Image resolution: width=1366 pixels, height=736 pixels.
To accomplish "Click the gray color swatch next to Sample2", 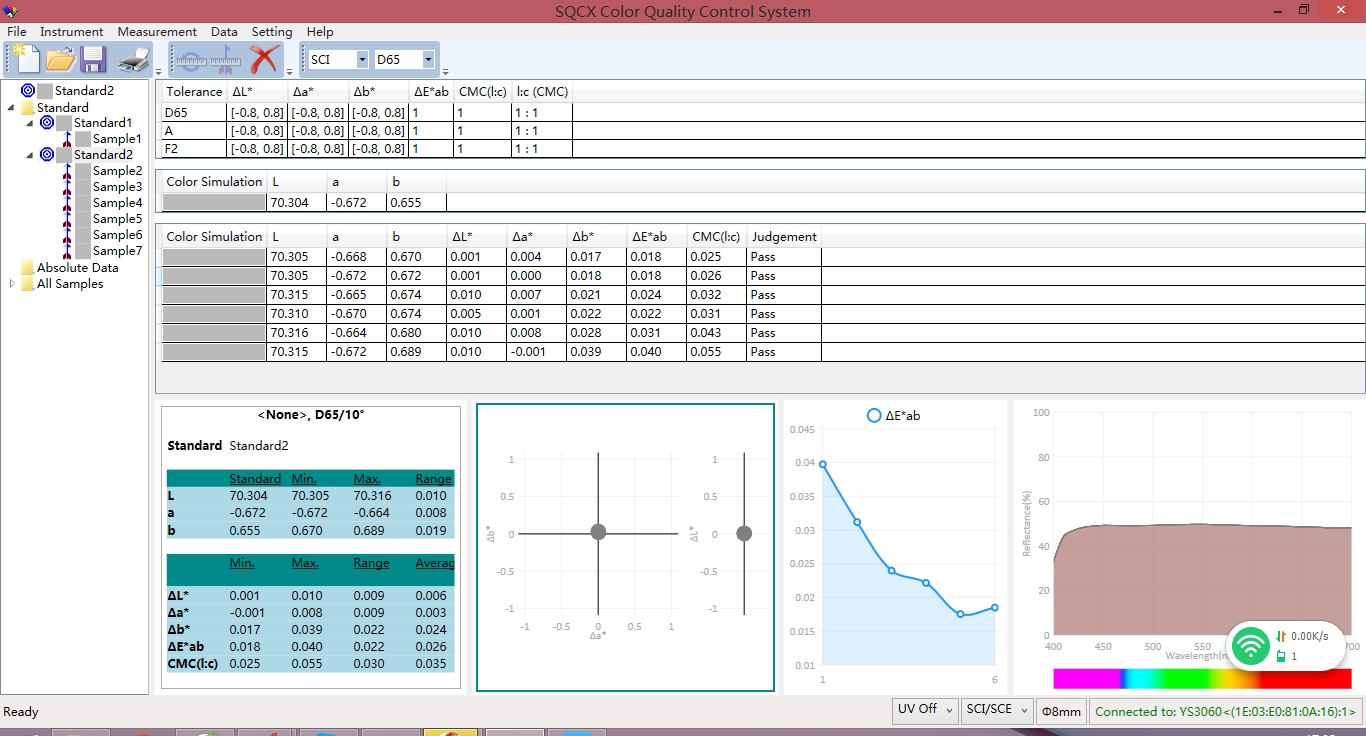I will coord(83,171).
